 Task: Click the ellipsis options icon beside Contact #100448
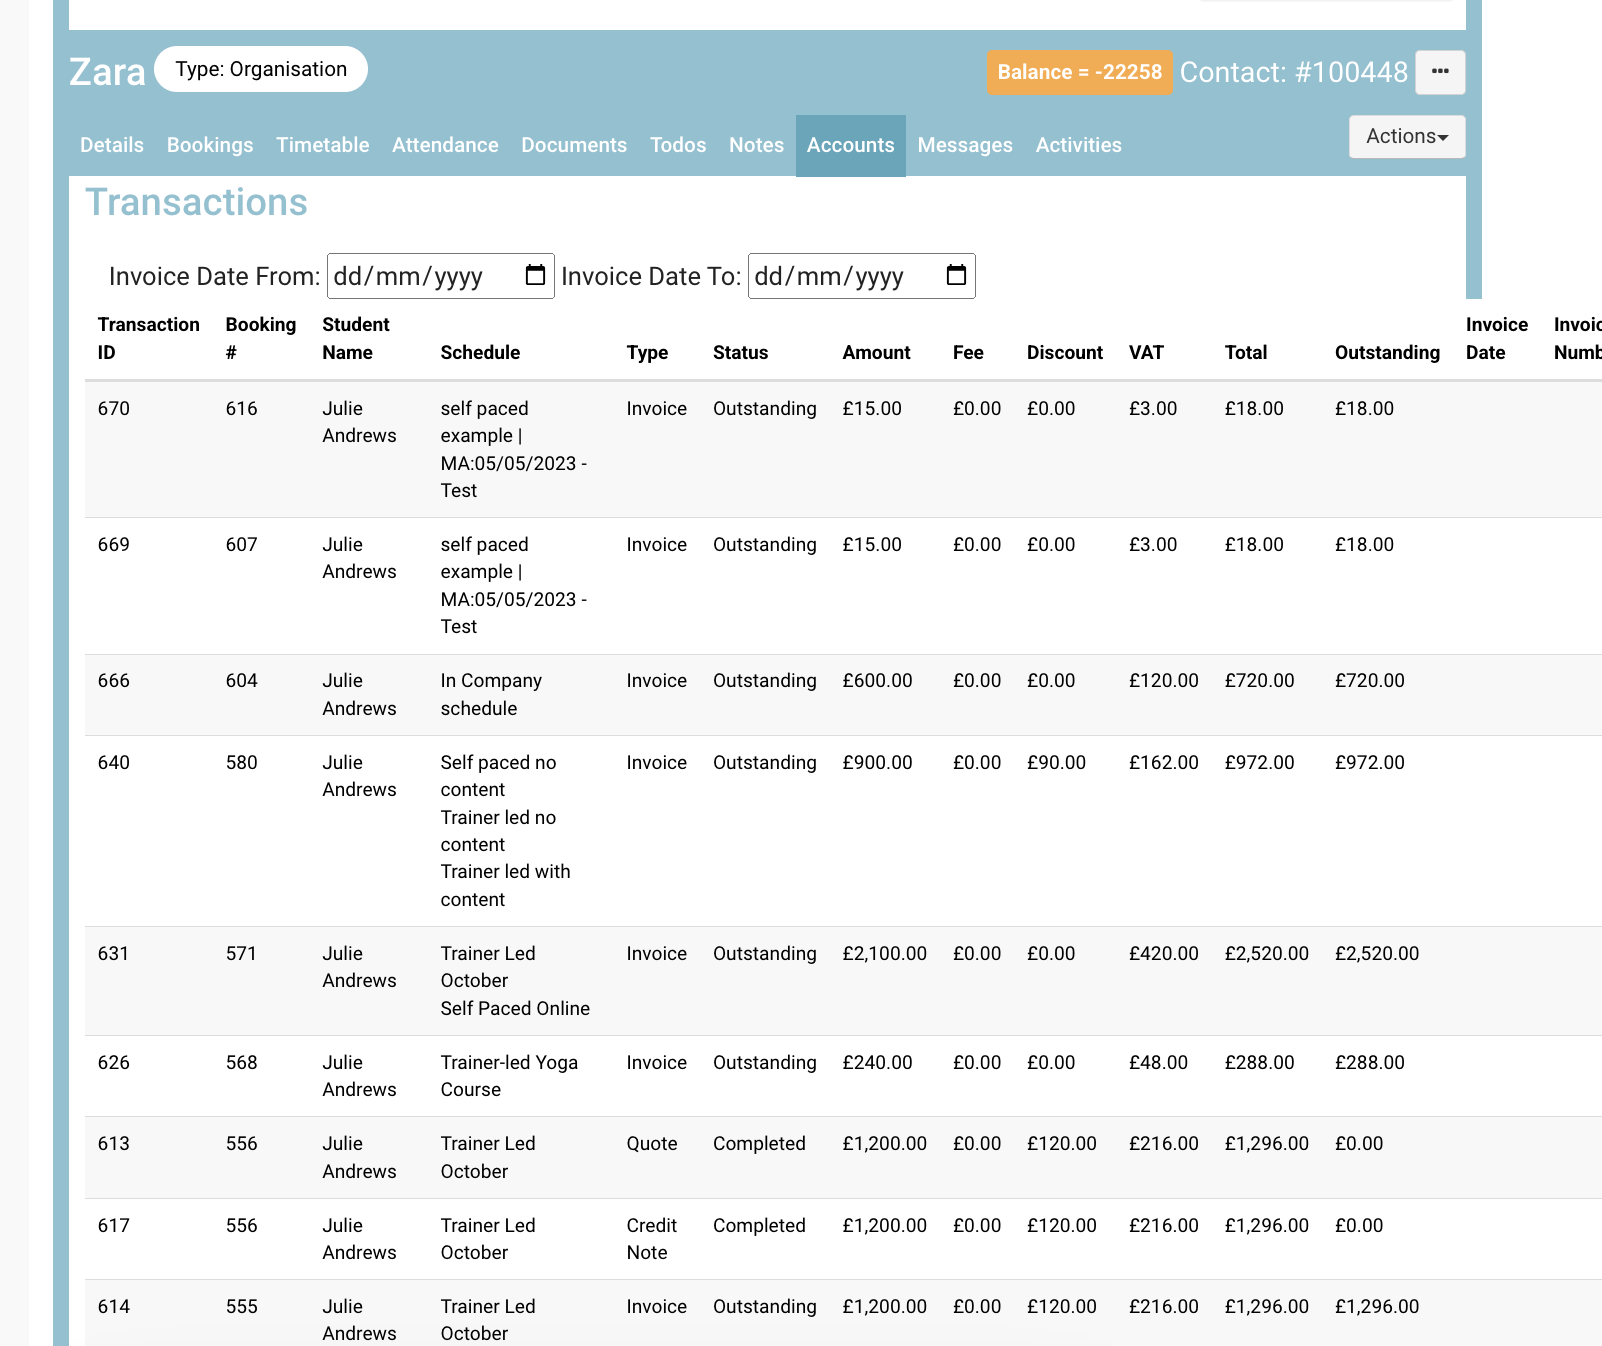click(x=1440, y=71)
